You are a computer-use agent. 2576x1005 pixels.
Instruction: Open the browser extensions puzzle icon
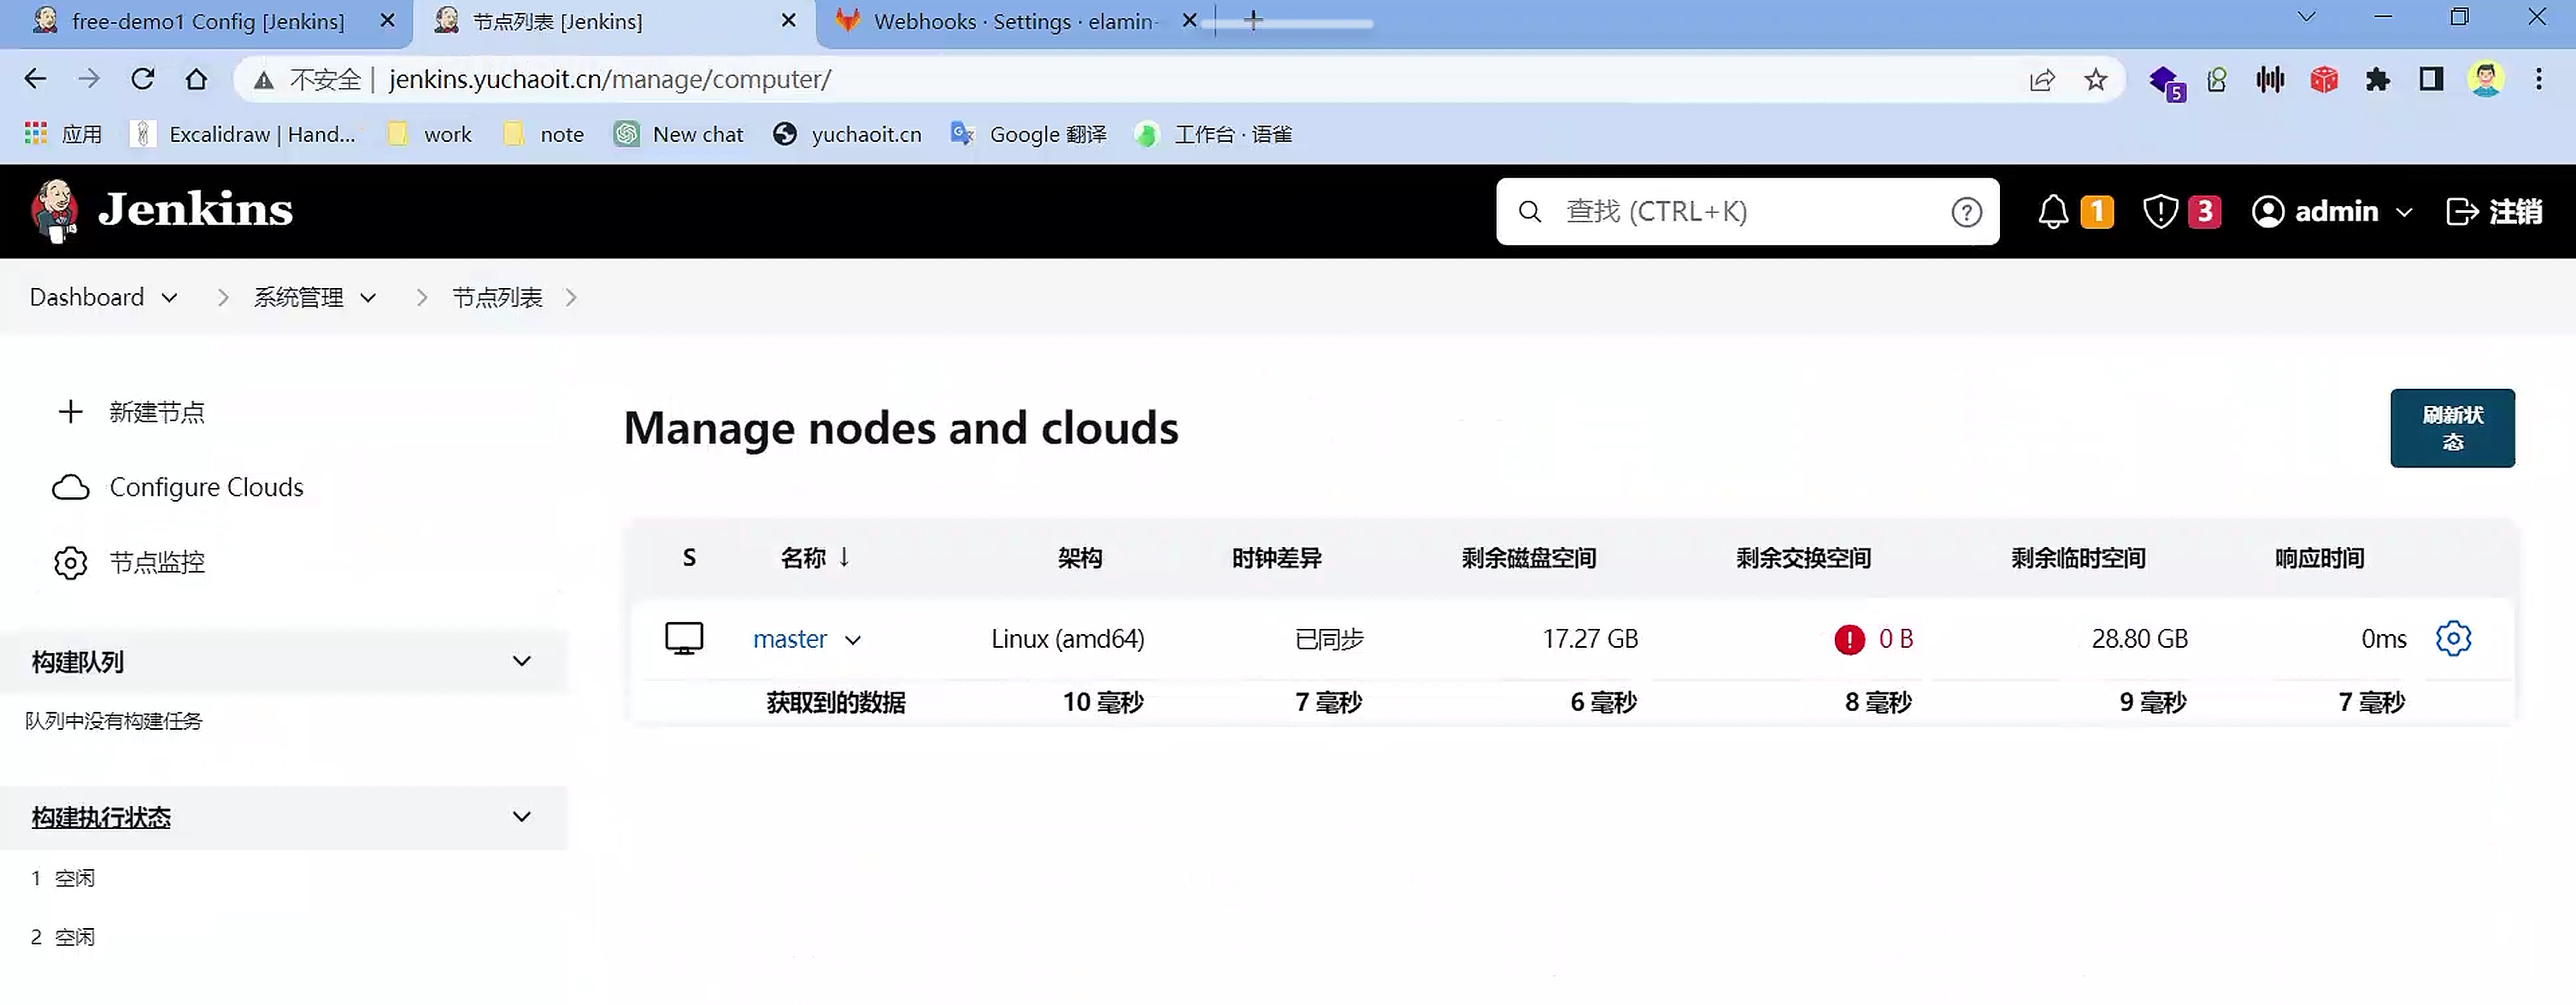click(x=2377, y=80)
